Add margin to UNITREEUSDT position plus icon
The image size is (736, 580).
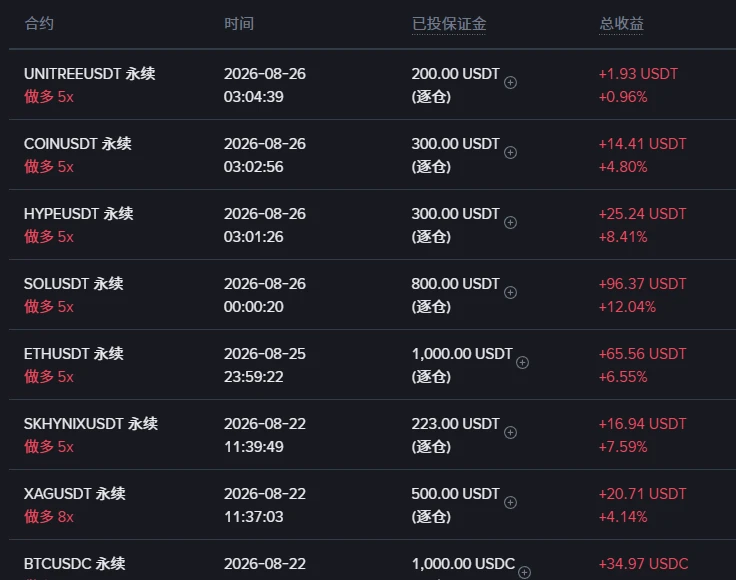pos(510,83)
